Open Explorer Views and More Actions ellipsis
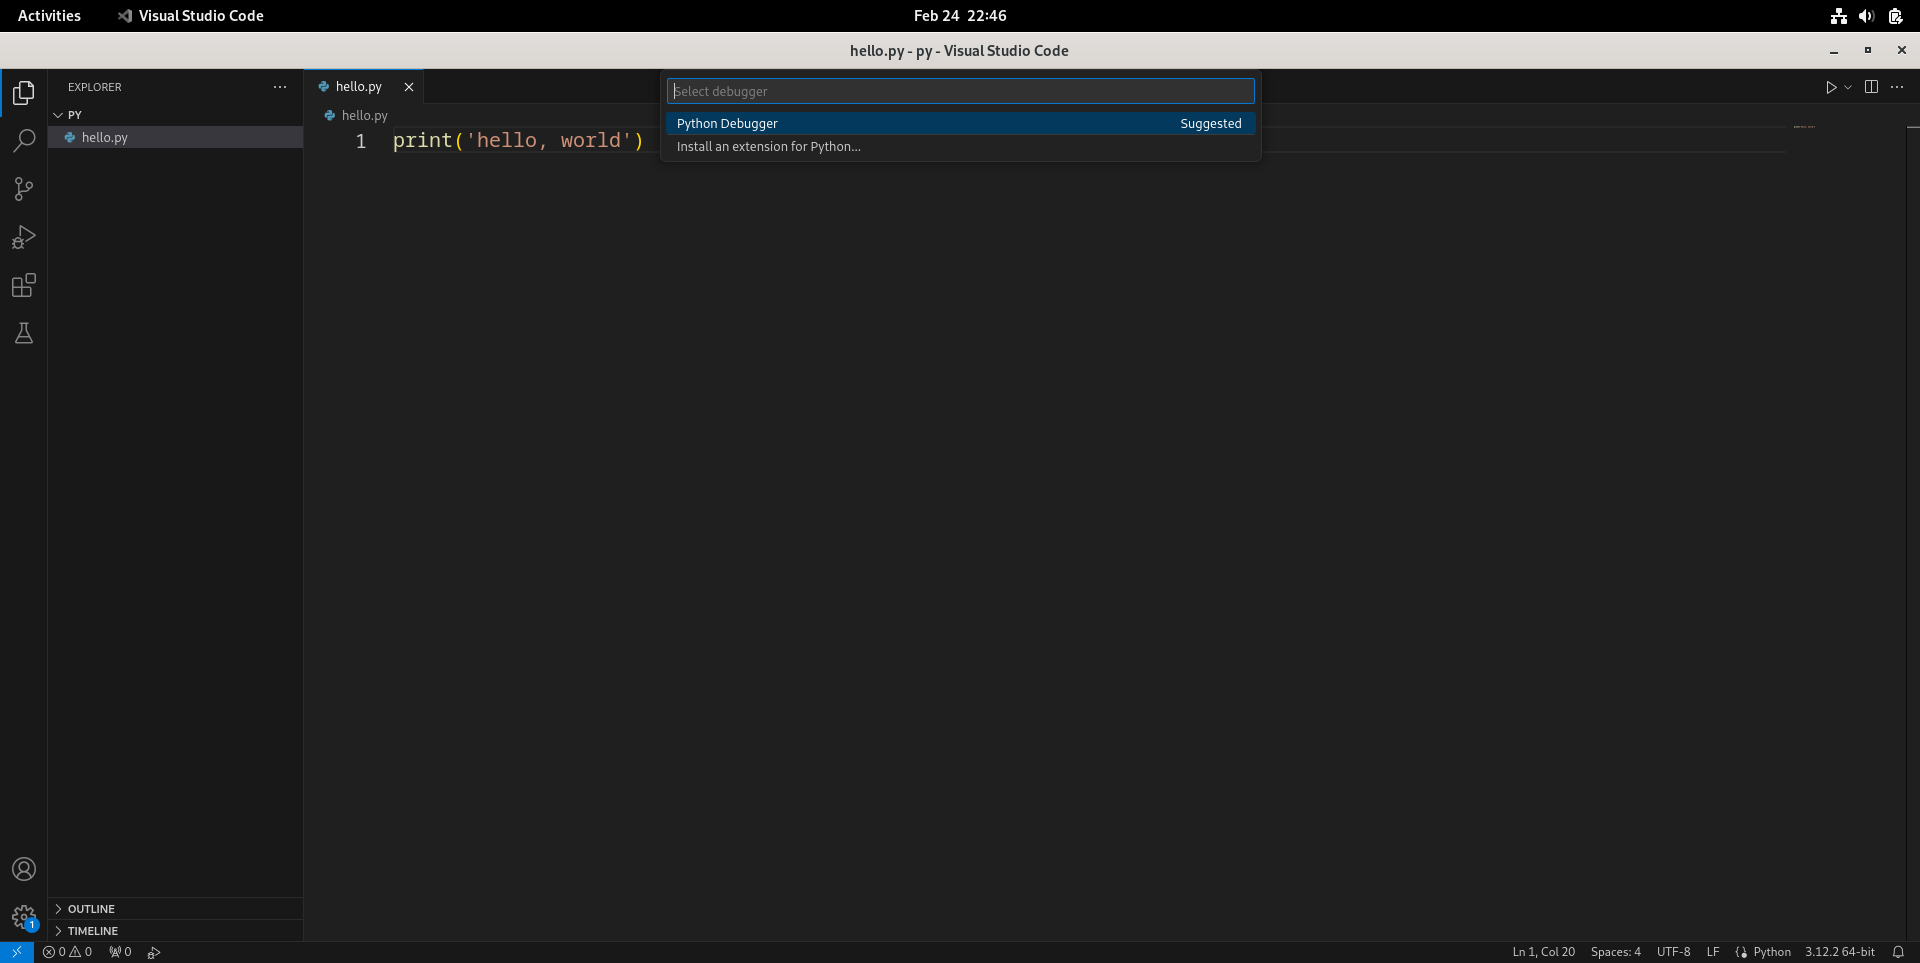 [280, 87]
